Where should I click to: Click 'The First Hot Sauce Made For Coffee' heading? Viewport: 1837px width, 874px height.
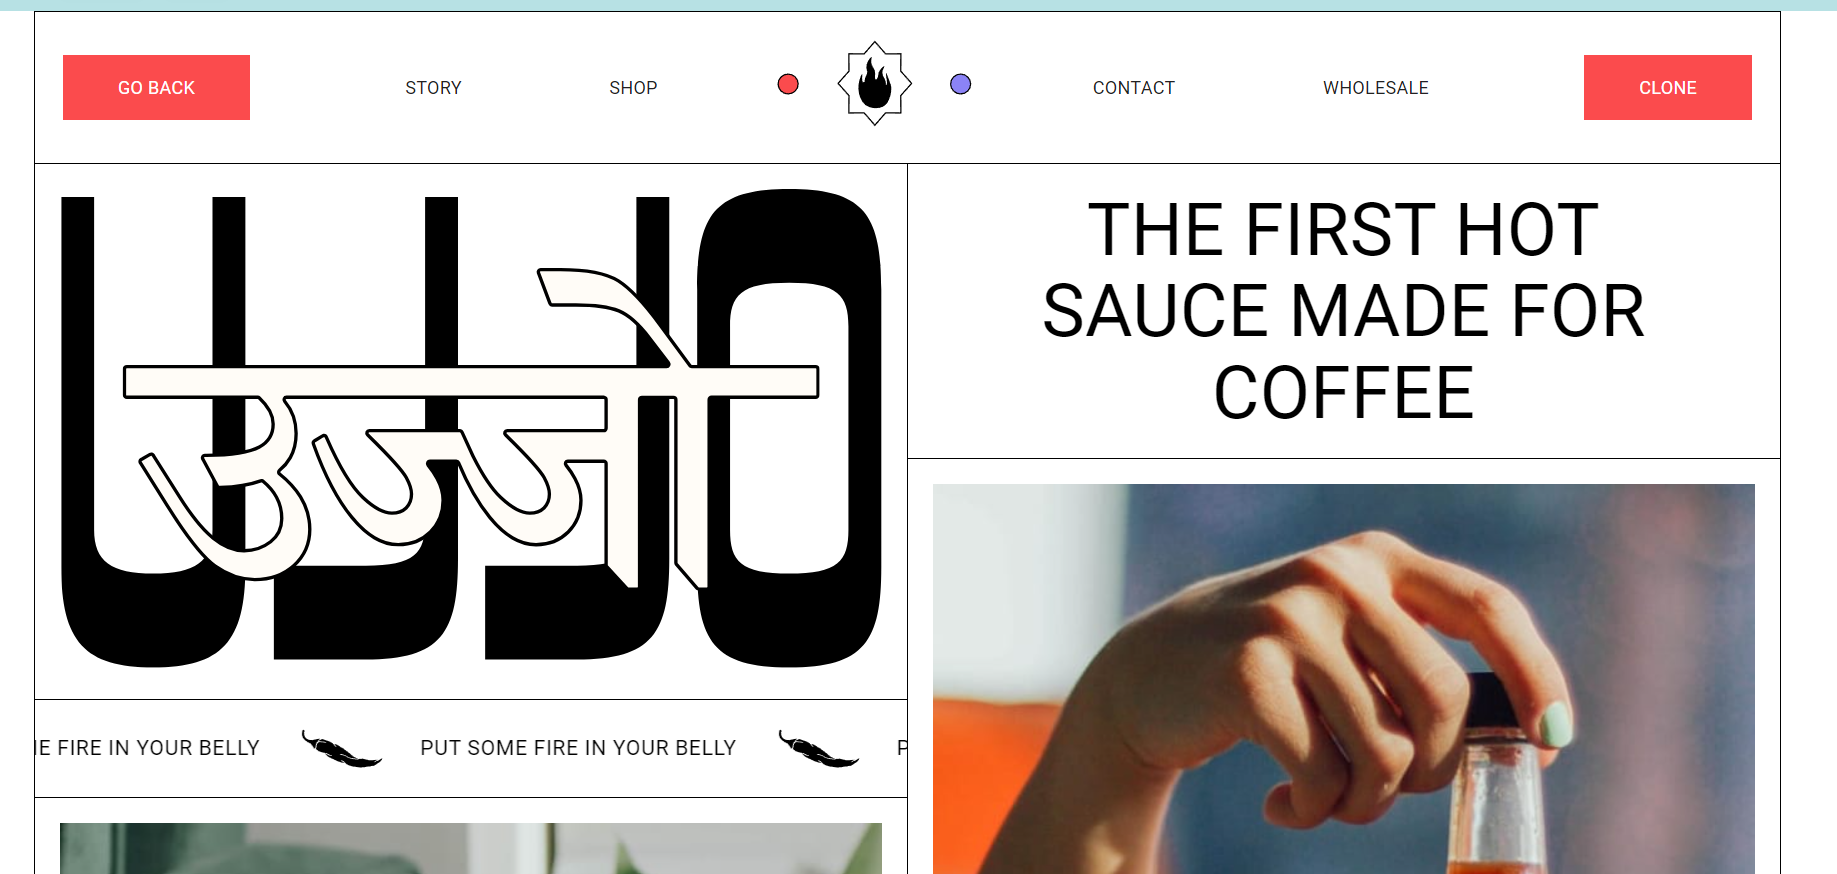point(1343,311)
